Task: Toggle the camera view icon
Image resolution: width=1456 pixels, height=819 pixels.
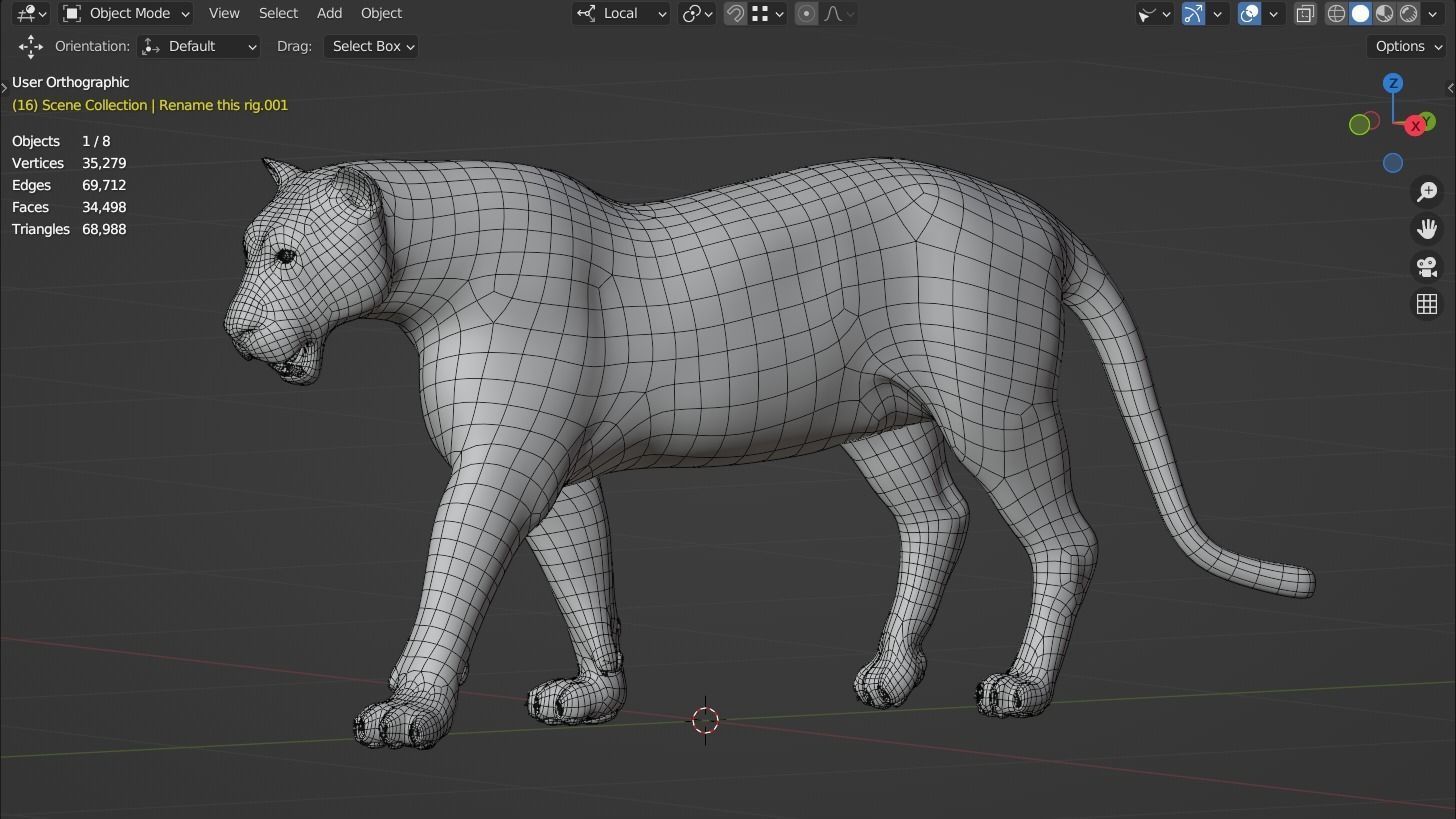Action: tap(1427, 267)
